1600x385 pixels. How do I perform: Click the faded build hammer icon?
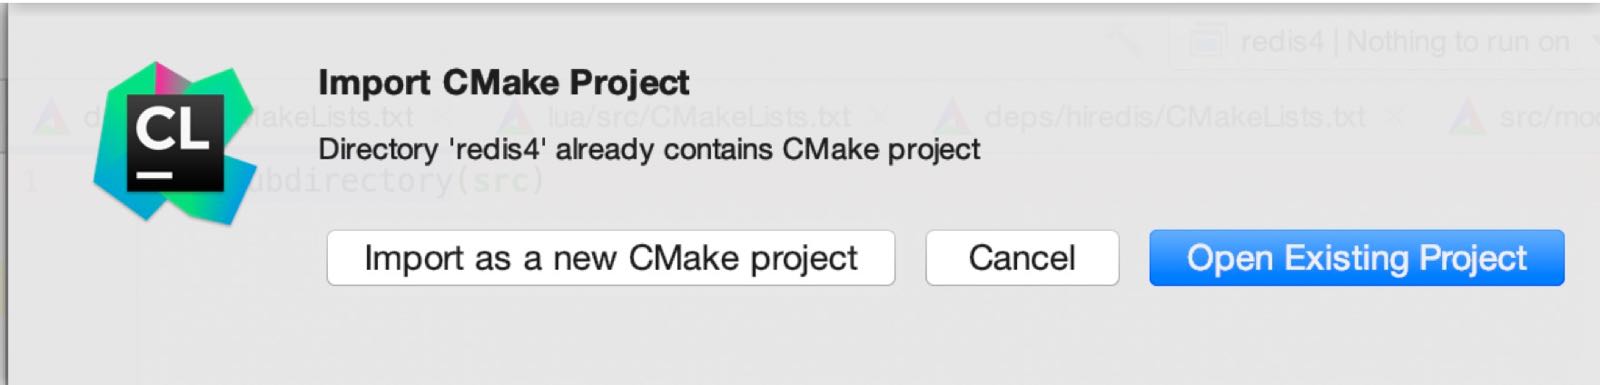pyautogui.click(x=1125, y=42)
